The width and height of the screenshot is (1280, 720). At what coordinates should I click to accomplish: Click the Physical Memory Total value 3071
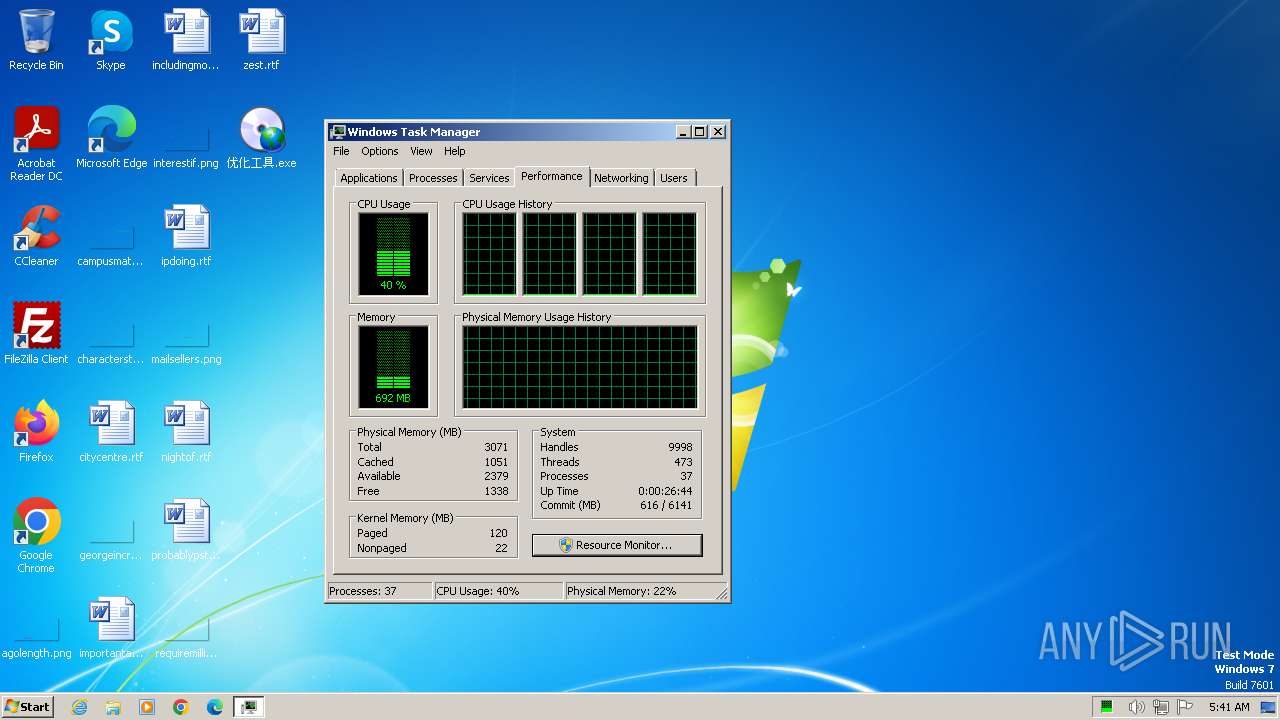coord(496,447)
